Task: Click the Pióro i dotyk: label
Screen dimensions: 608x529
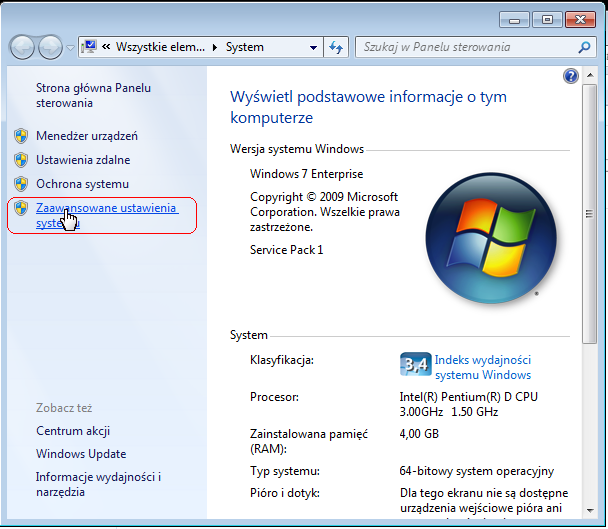Action: point(285,493)
